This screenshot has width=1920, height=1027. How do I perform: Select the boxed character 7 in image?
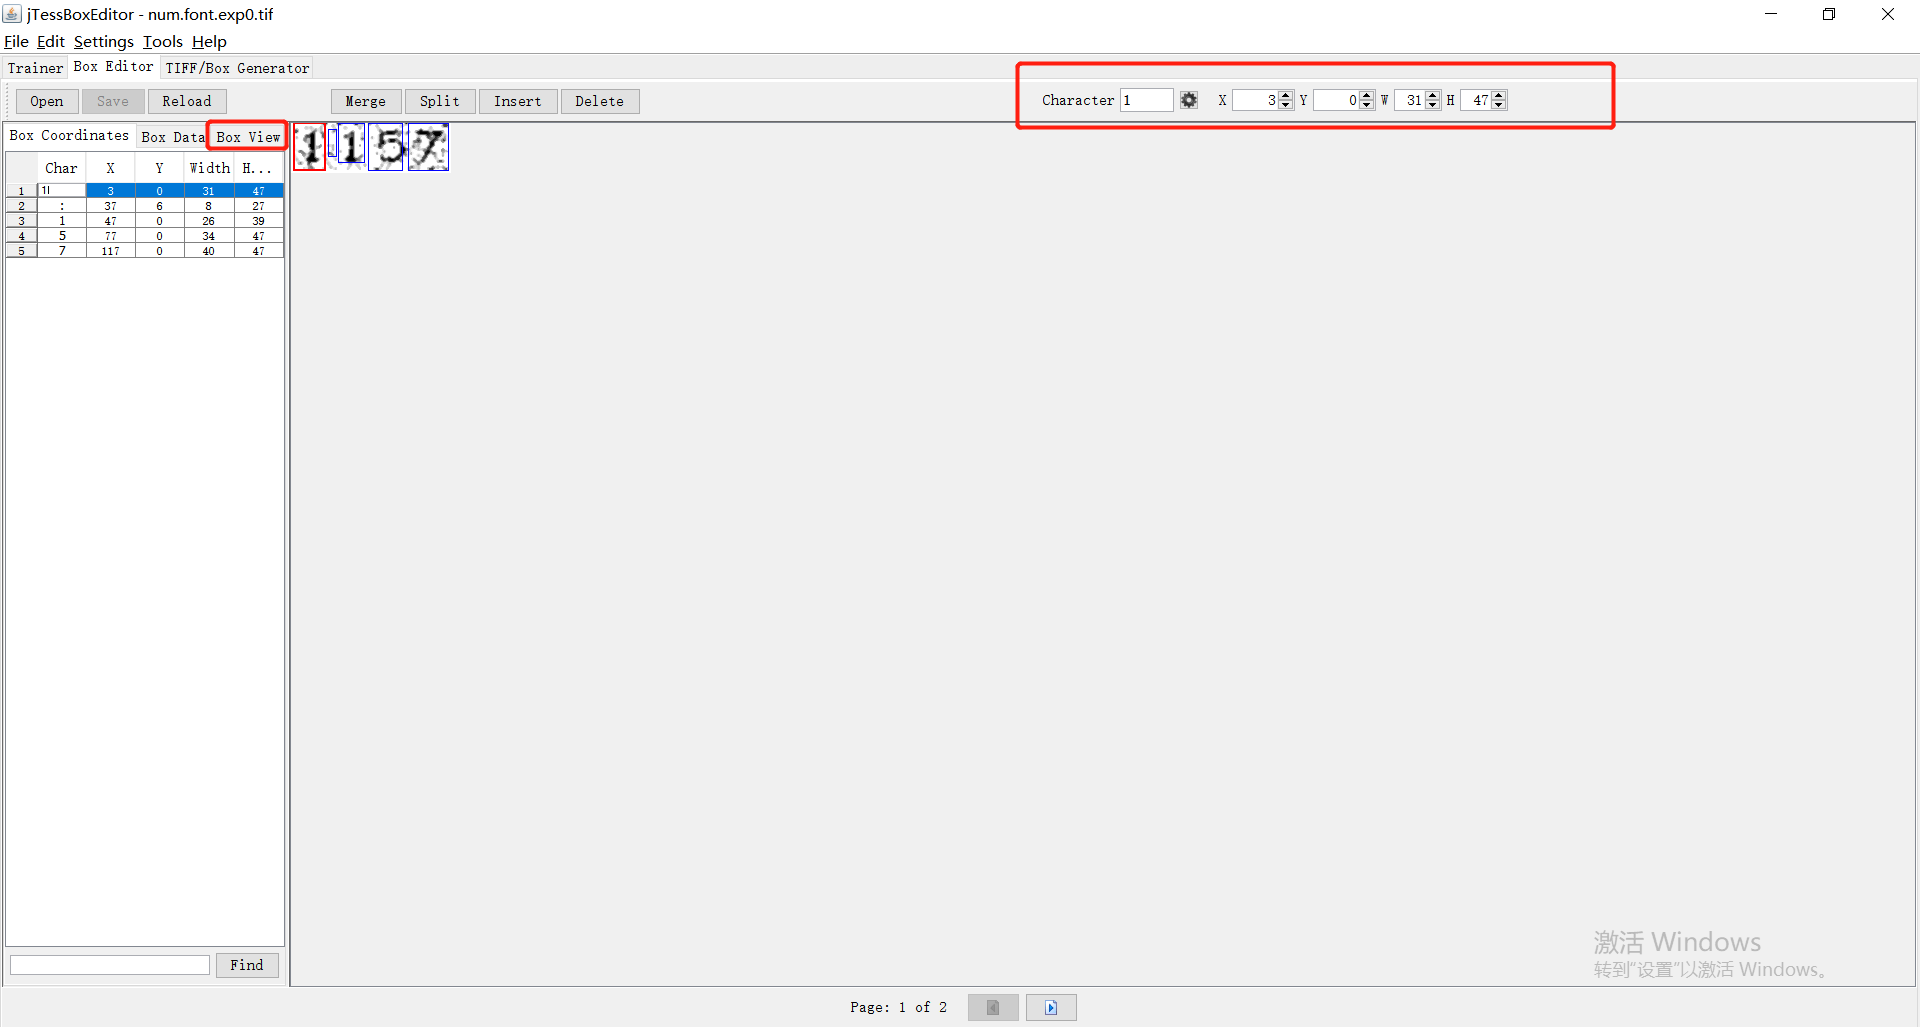[x=428, y=147]
